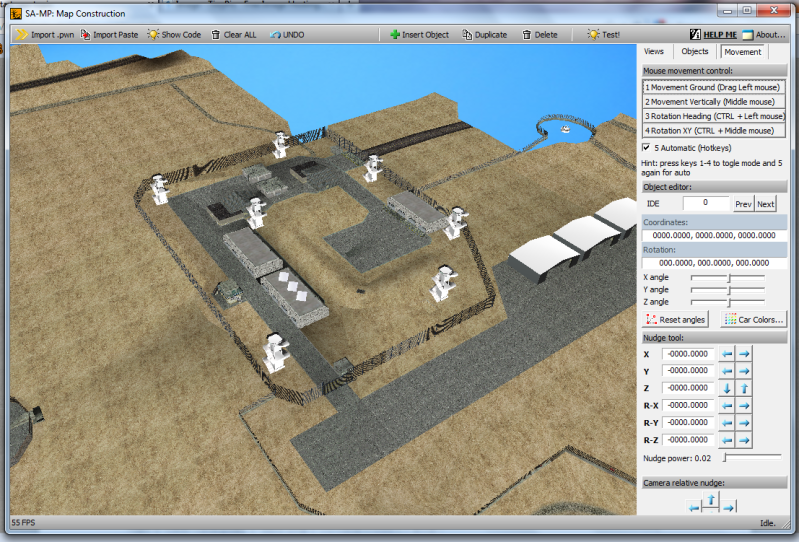Open Show Code from the toolbar
799x542 pixels.
coord(174,34)
